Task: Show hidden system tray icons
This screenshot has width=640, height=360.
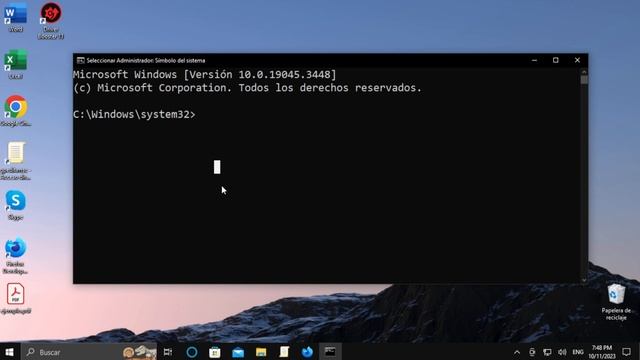Action: 517,352
